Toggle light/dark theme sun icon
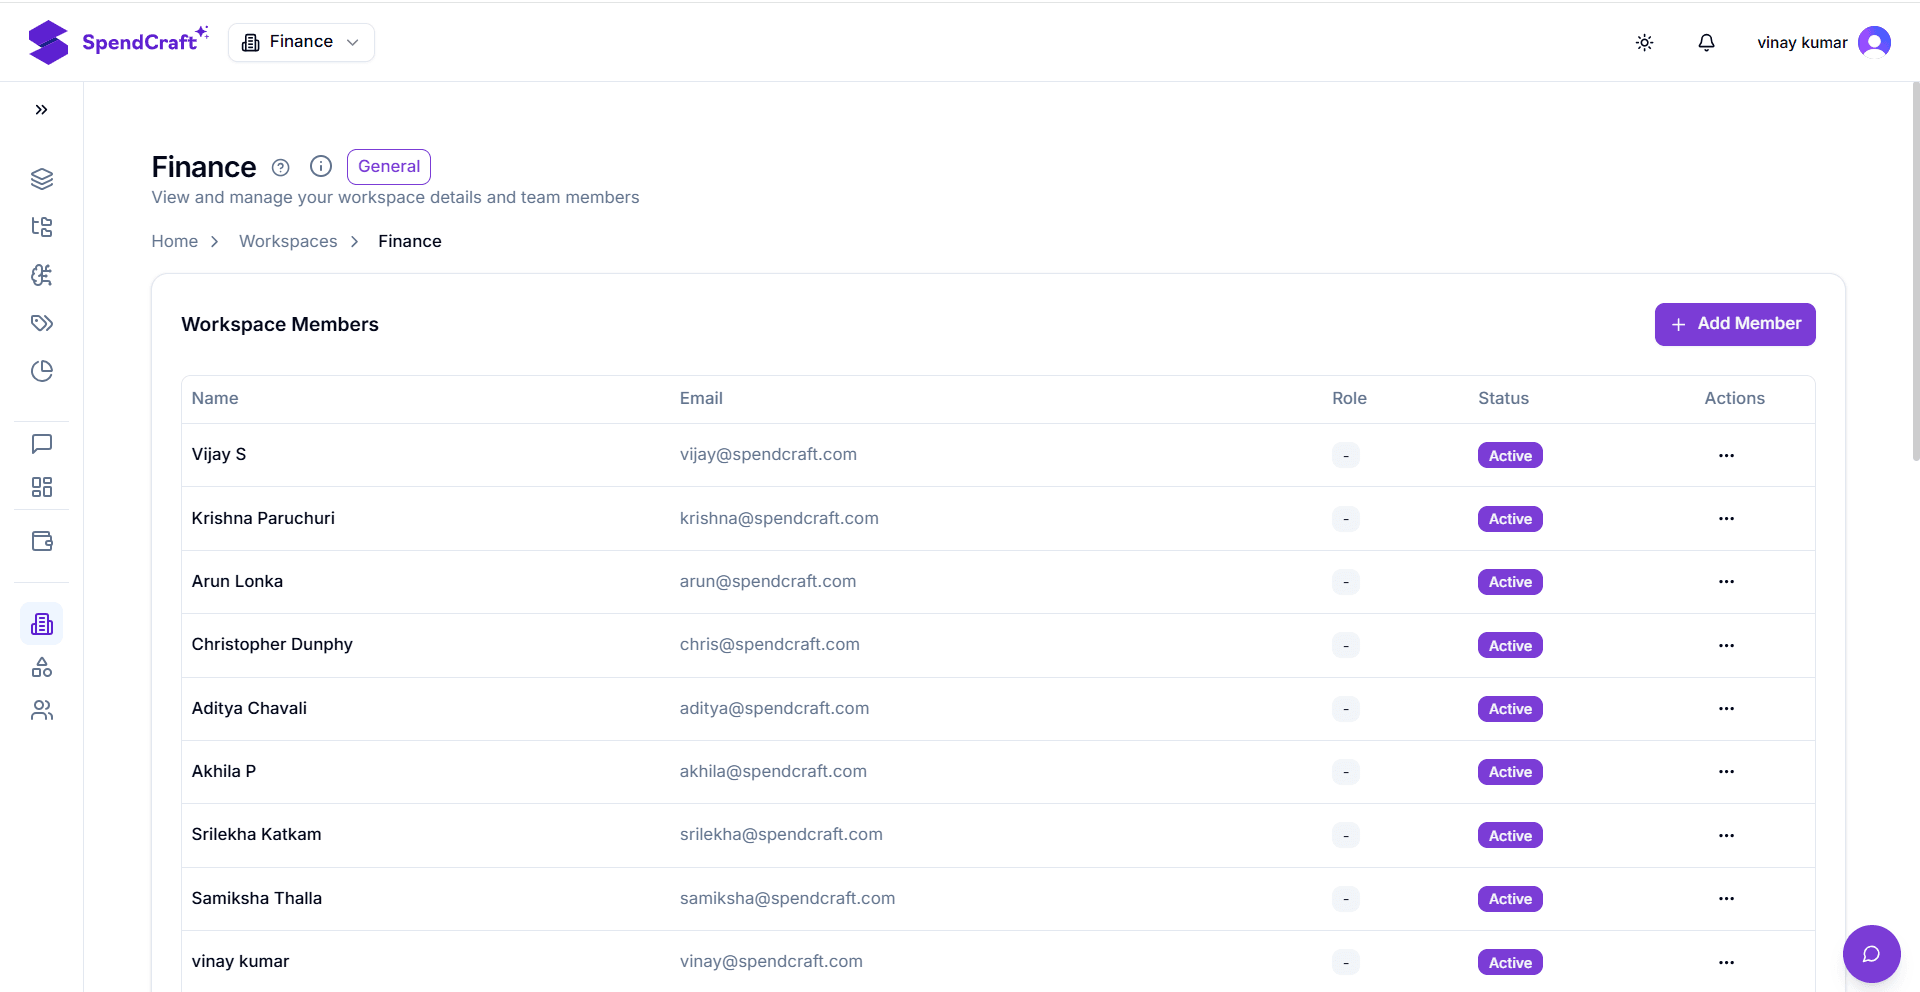1920x992 pixels. 1644,42
